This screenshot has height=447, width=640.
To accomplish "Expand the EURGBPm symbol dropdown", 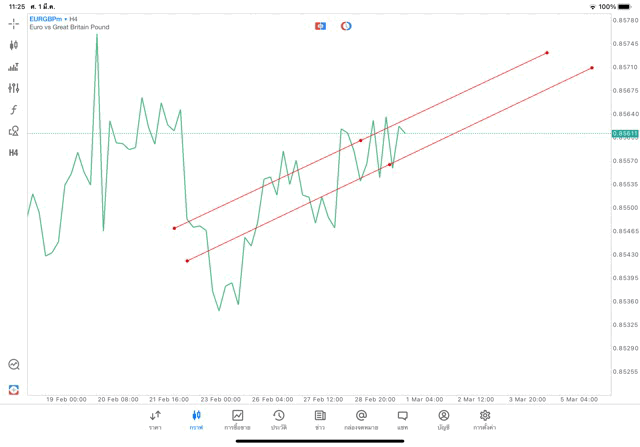I will click(x=45, y=18).
